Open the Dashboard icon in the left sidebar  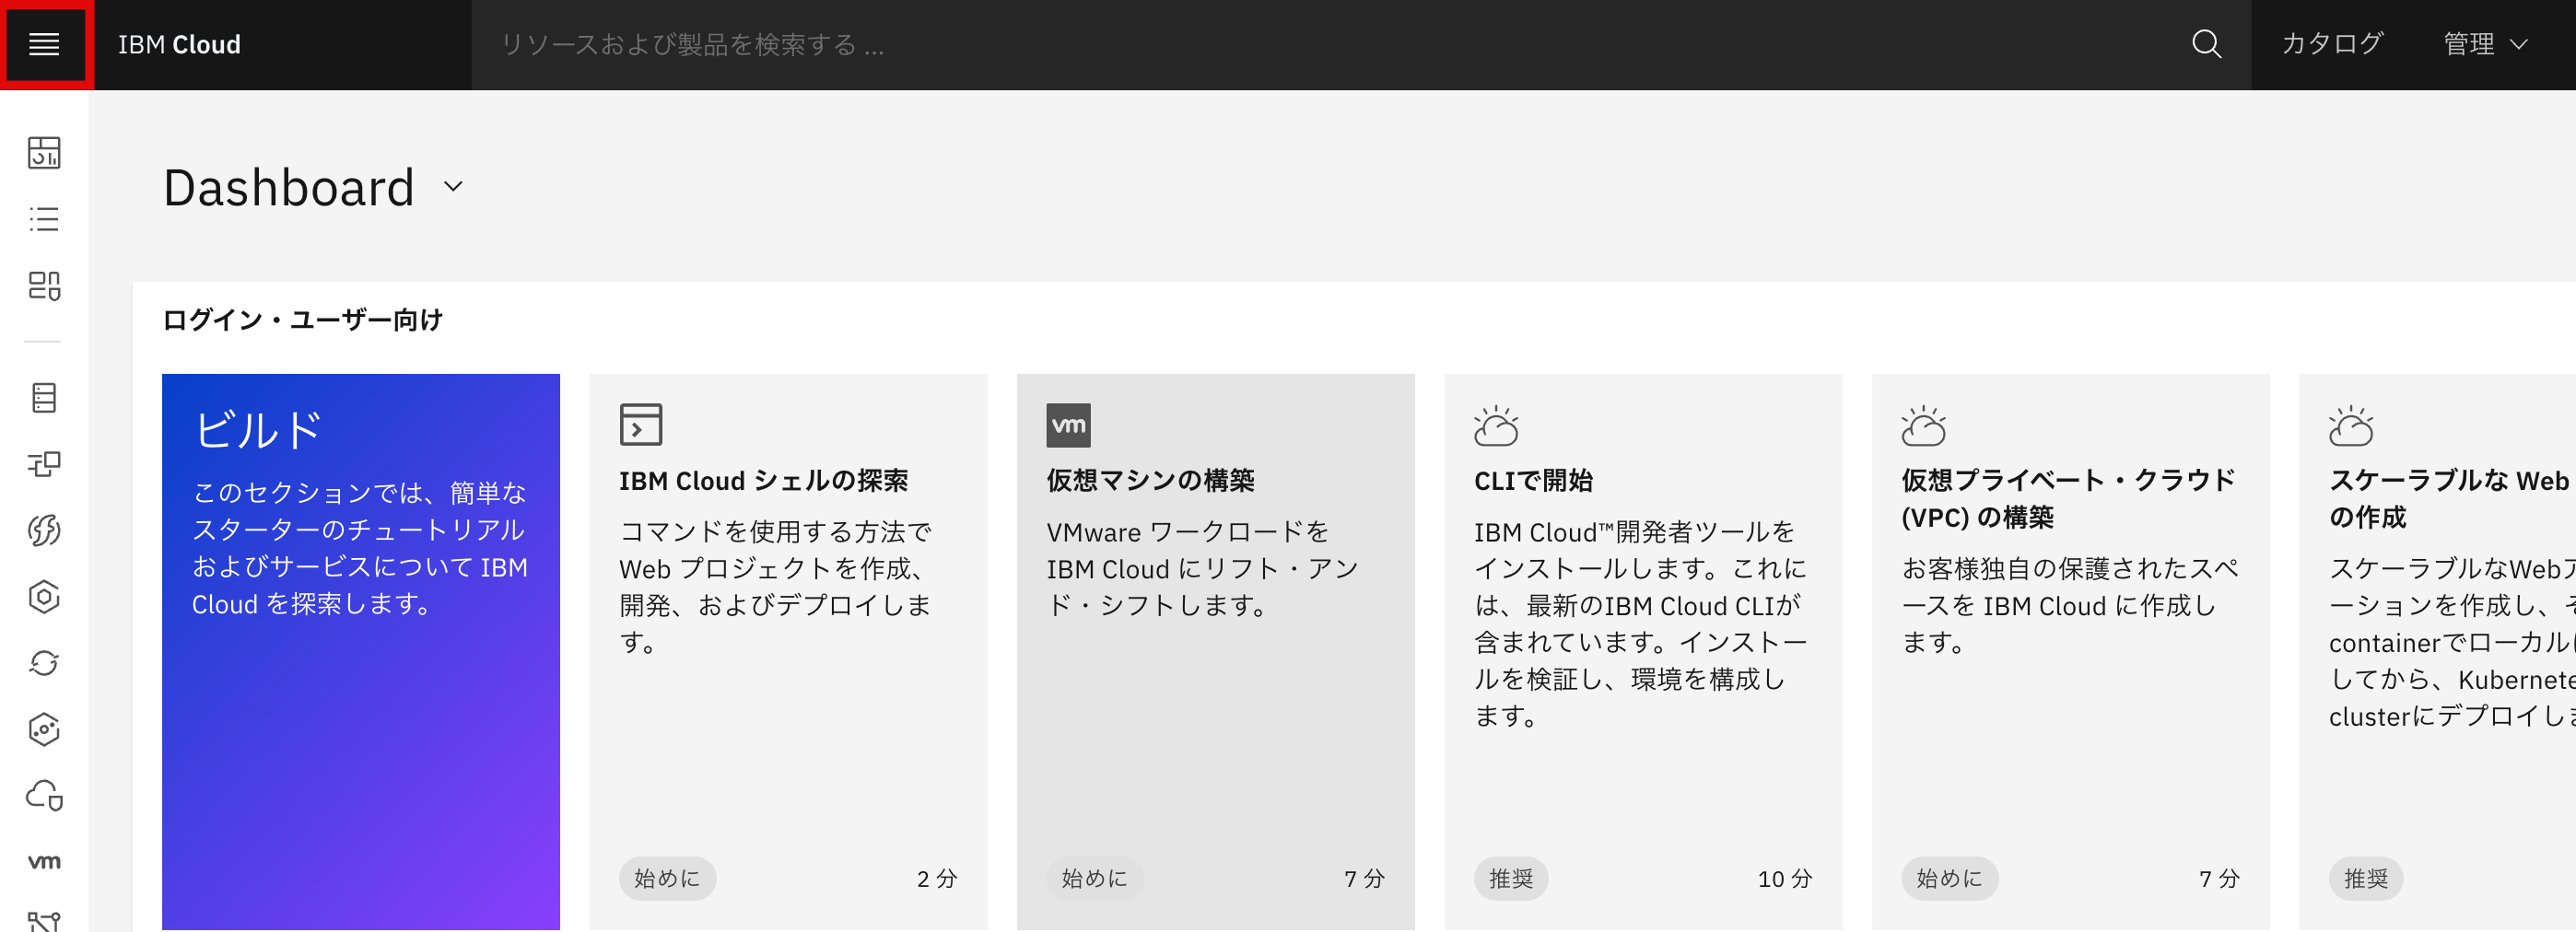tap(44, 154)
